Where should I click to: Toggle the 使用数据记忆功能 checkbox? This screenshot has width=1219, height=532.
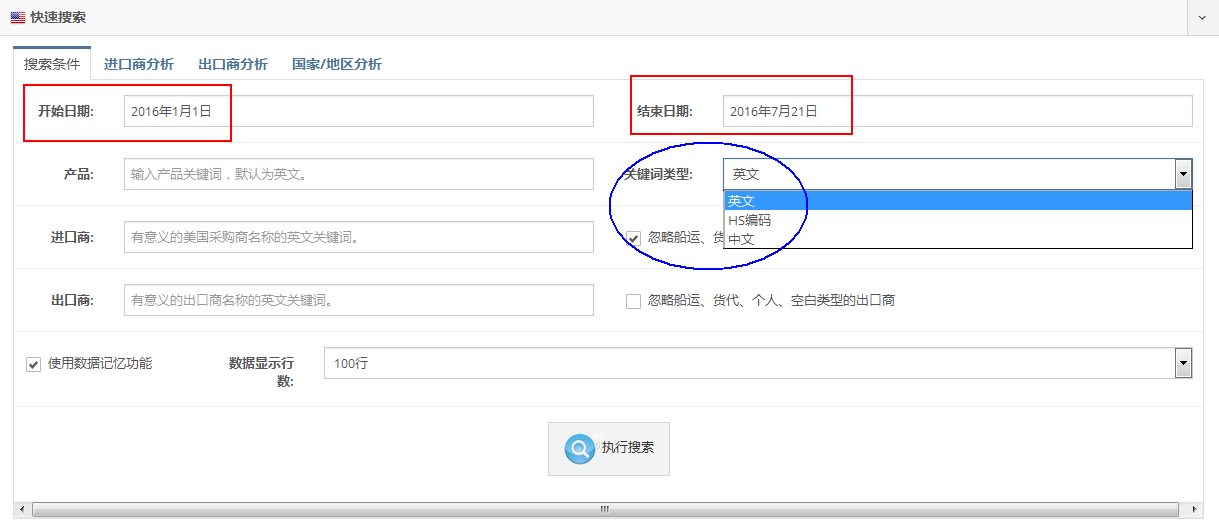[x=33, y=364]
